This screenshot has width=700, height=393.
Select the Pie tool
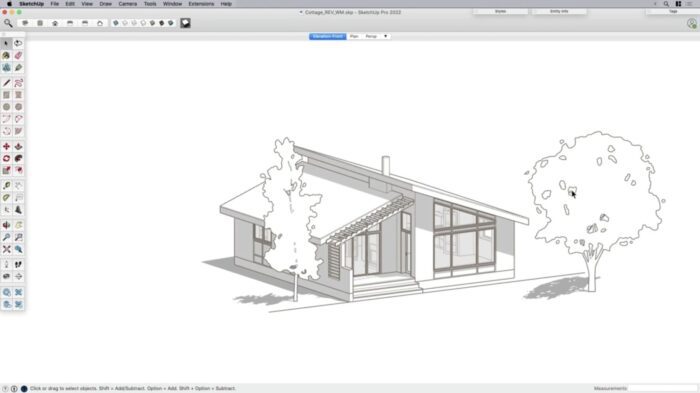pyautogui.click(x=18, y=131)
